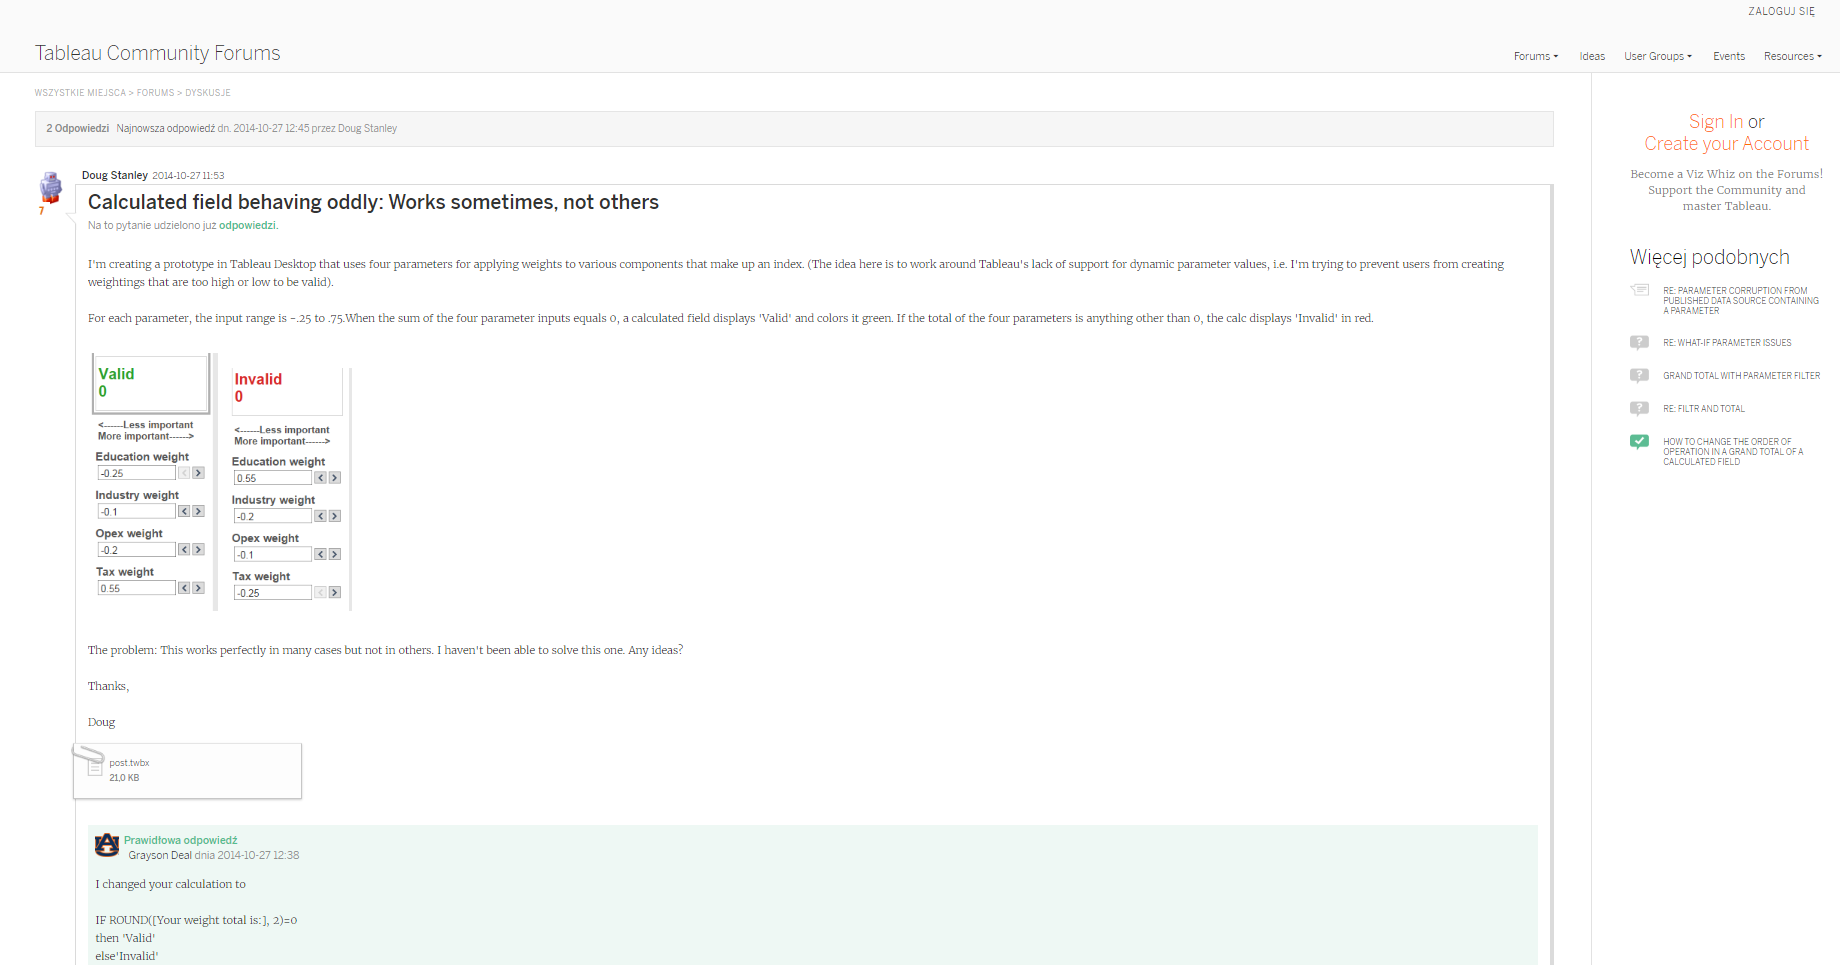The width and height of the screenshot is (1840, 965).
Task: Go to the Ideas menu item
Action: (x=1592, y=57)
